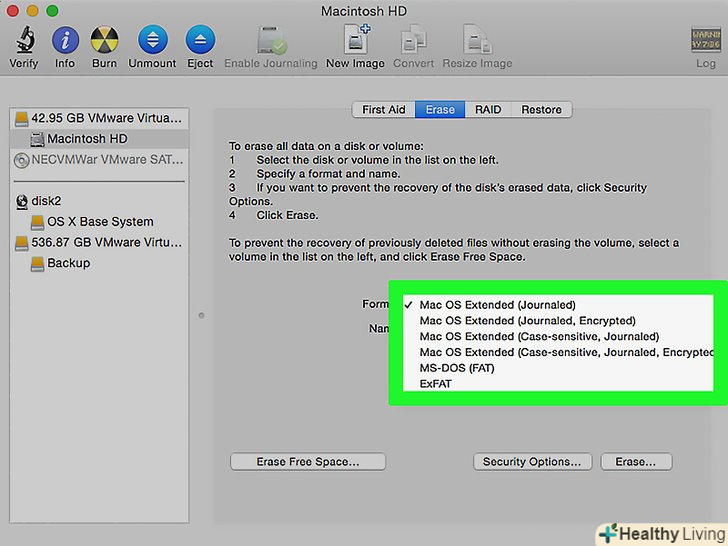Choose ExFAT format
Viewport: 728px width, 546px height.
click(x=558, y=384)
